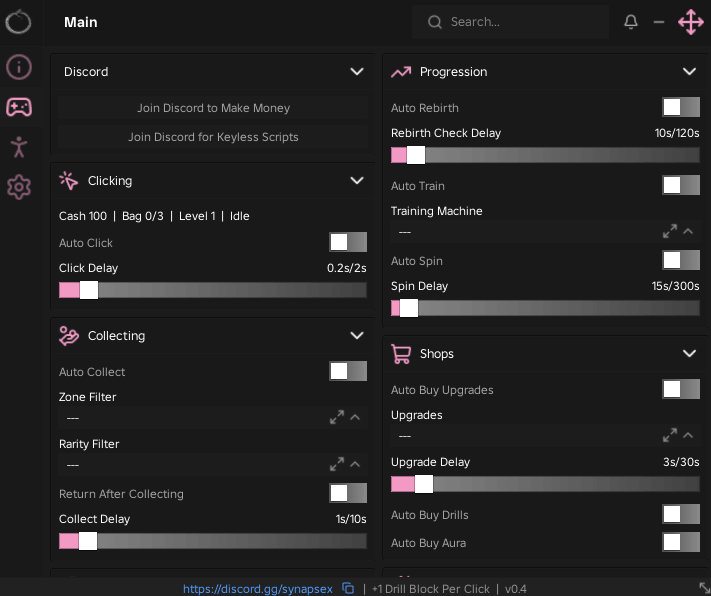Expand Upgrades list with arrows icon
The height and width of the screenshot is (596, 711).
pyautogui.click(x=670, y=435)
